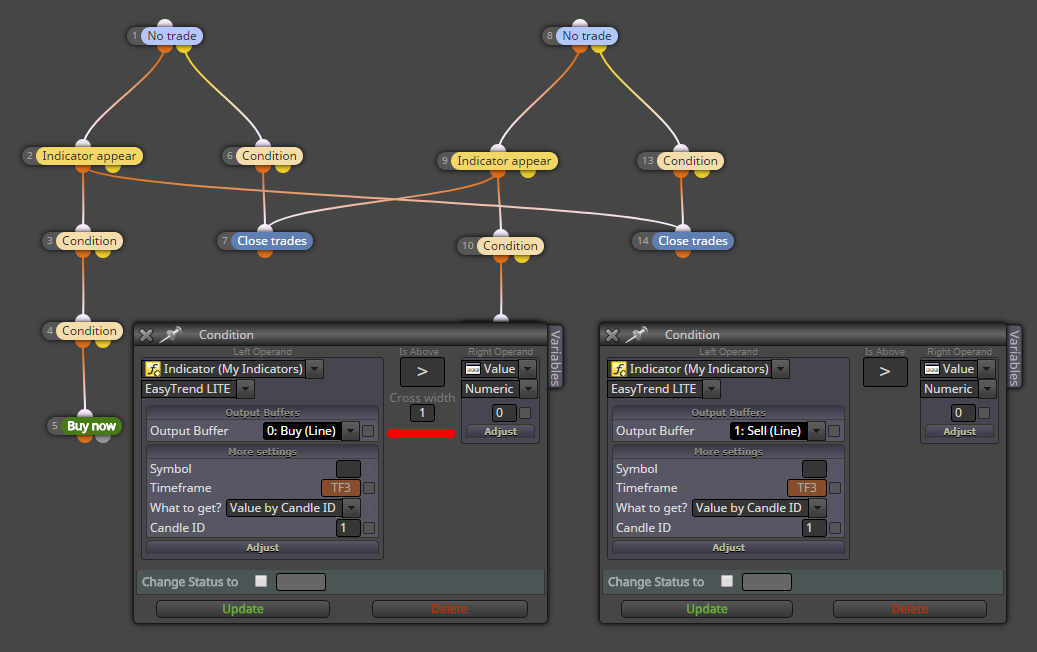Open right panel Indicator (My Indicators) dropdown
The width and height of the screenshot is (1037, 652).
[781, 369]
